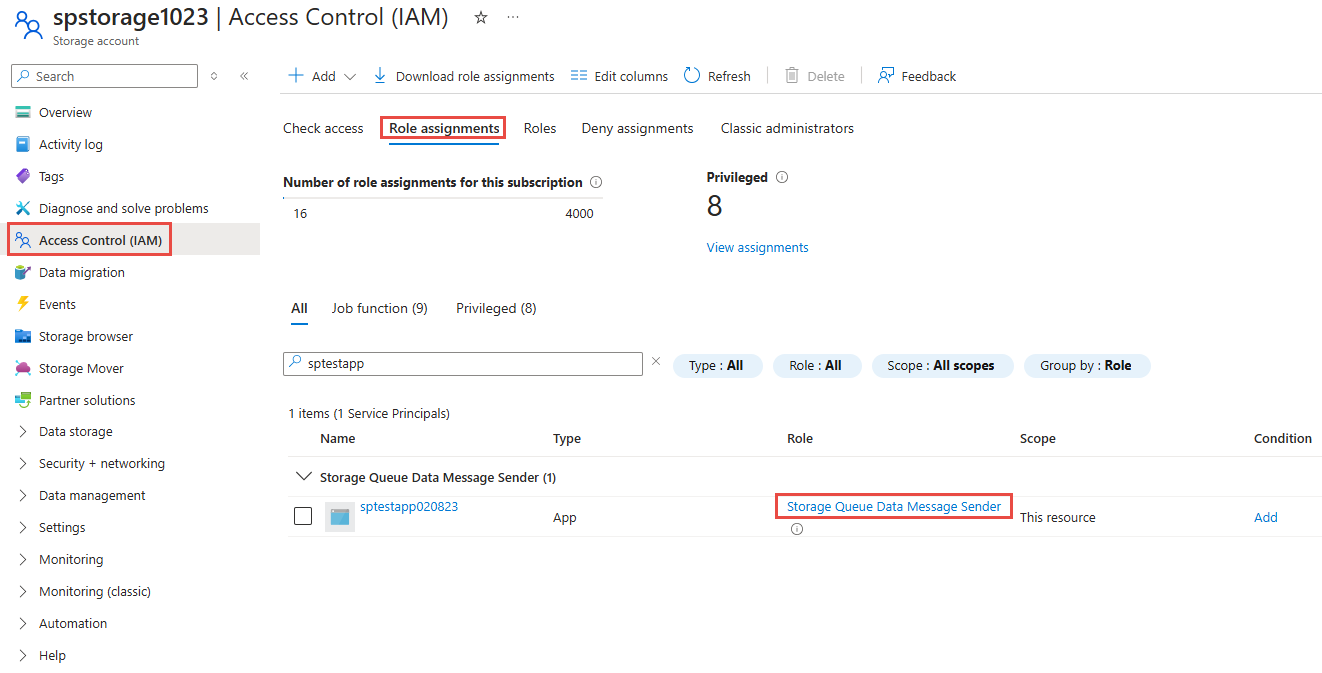Viewport: 1322px width, 673px height.
Task: Clear the sptestapp search with X
Action: 656,362
